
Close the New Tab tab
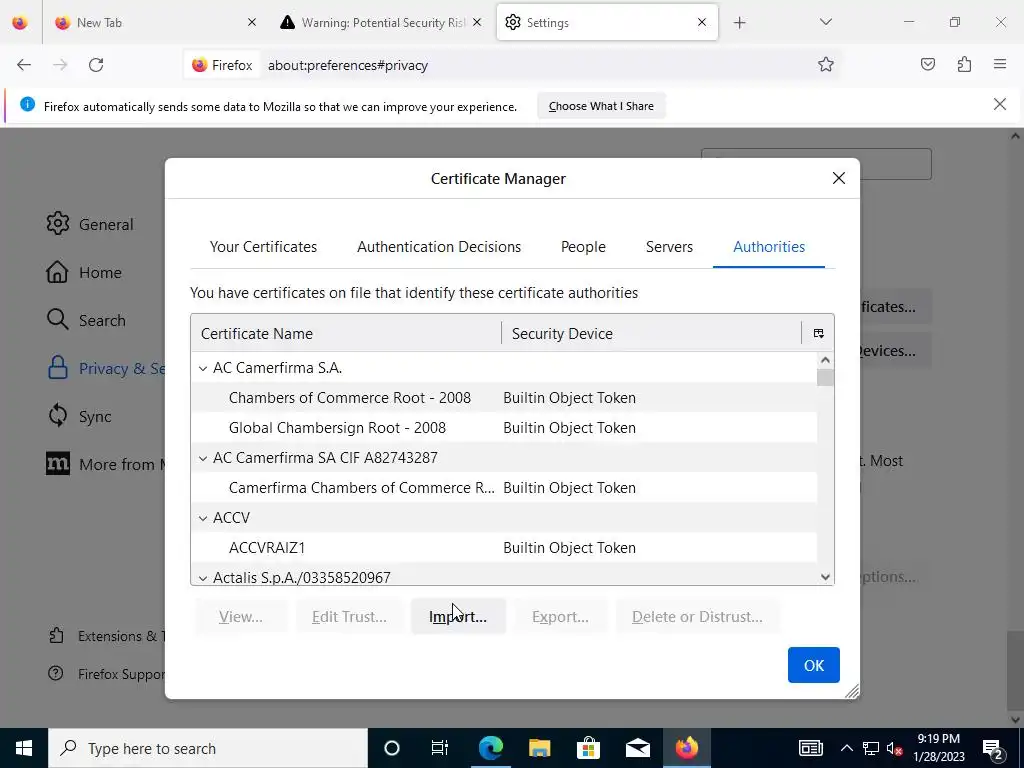[251, 22]
